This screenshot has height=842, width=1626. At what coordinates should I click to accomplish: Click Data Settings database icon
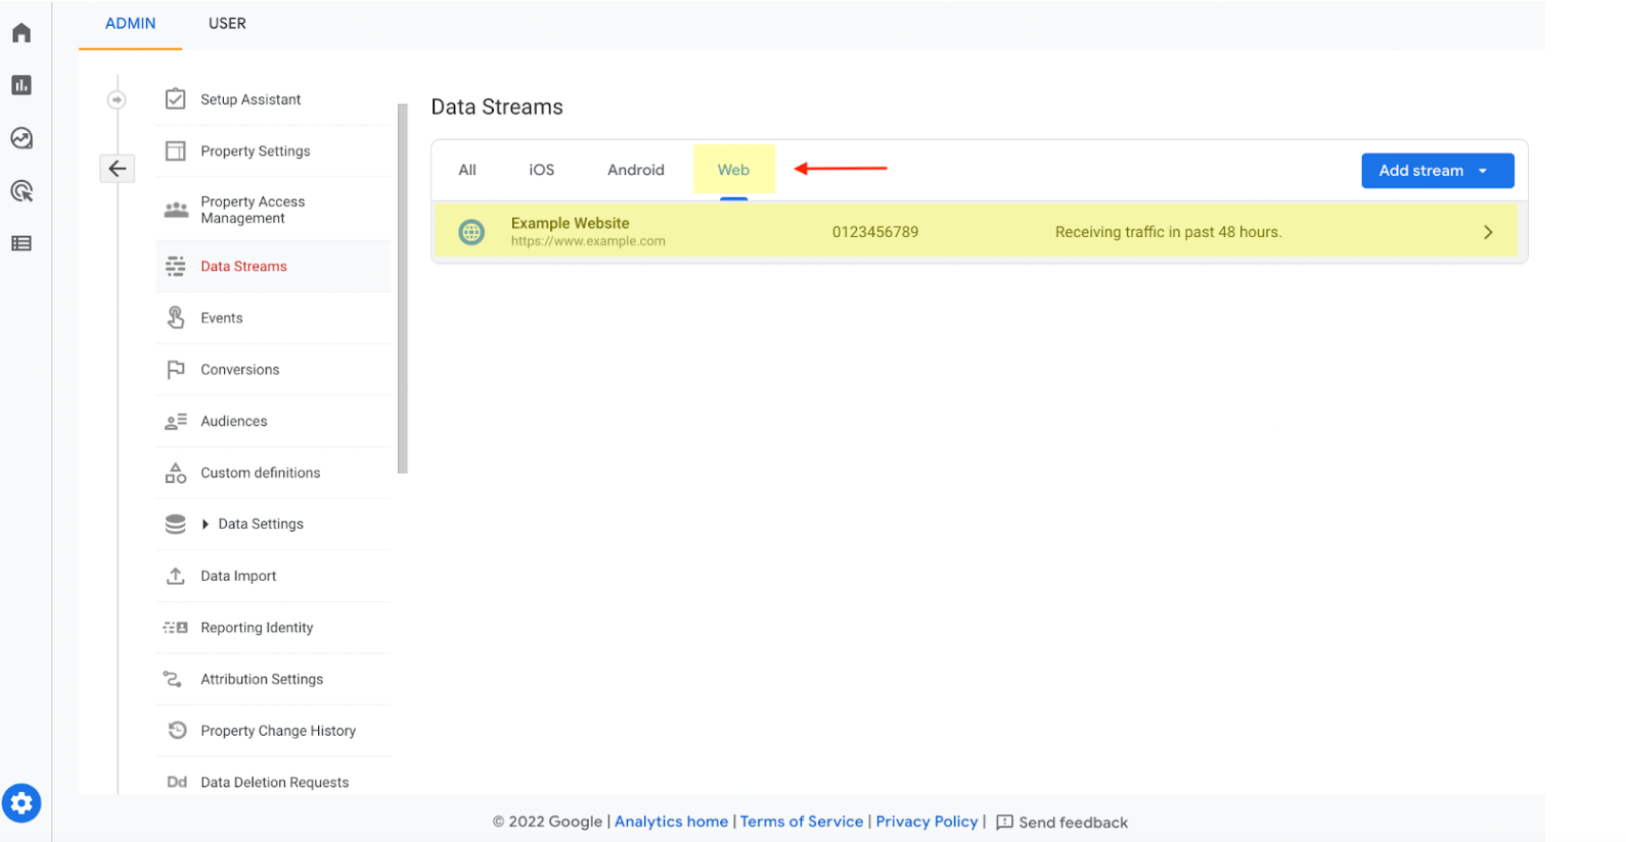coord(175,524)
